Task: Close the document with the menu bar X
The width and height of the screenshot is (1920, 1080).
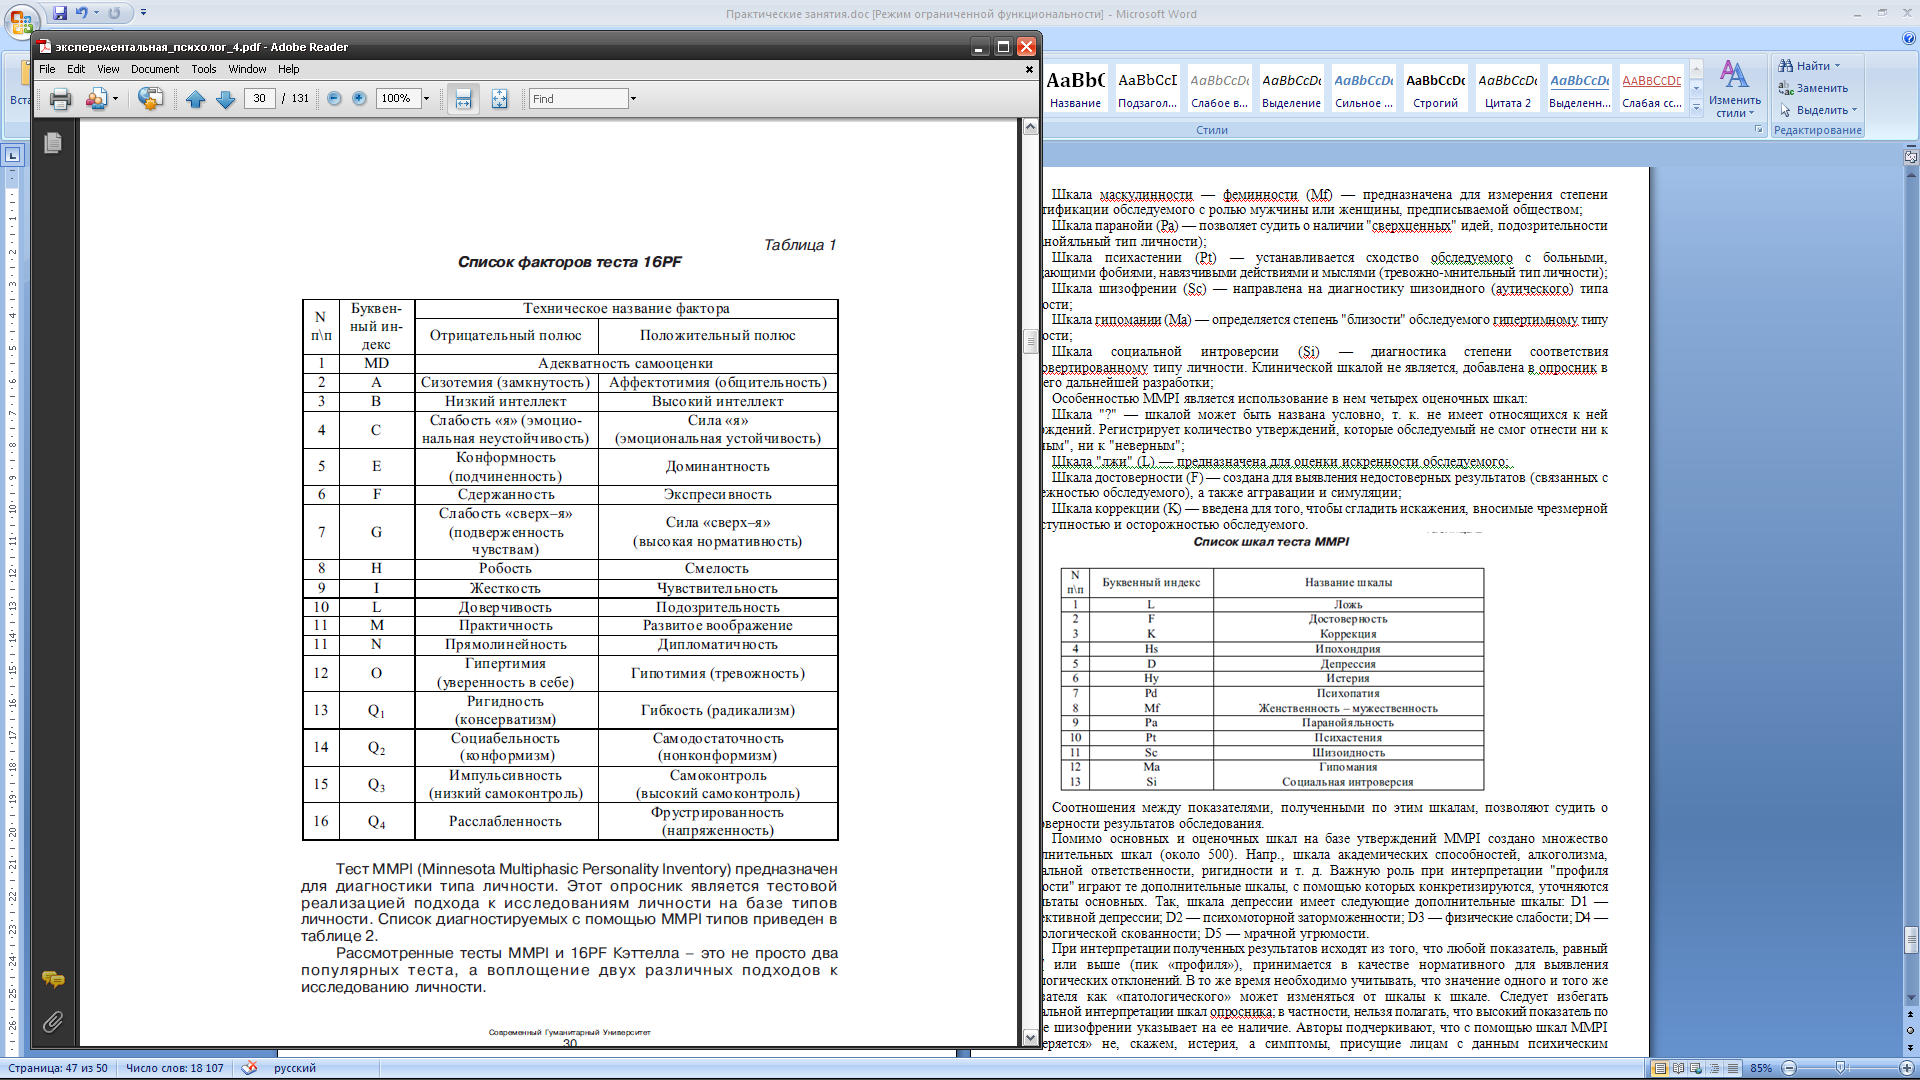Action: click(1029, 69)
